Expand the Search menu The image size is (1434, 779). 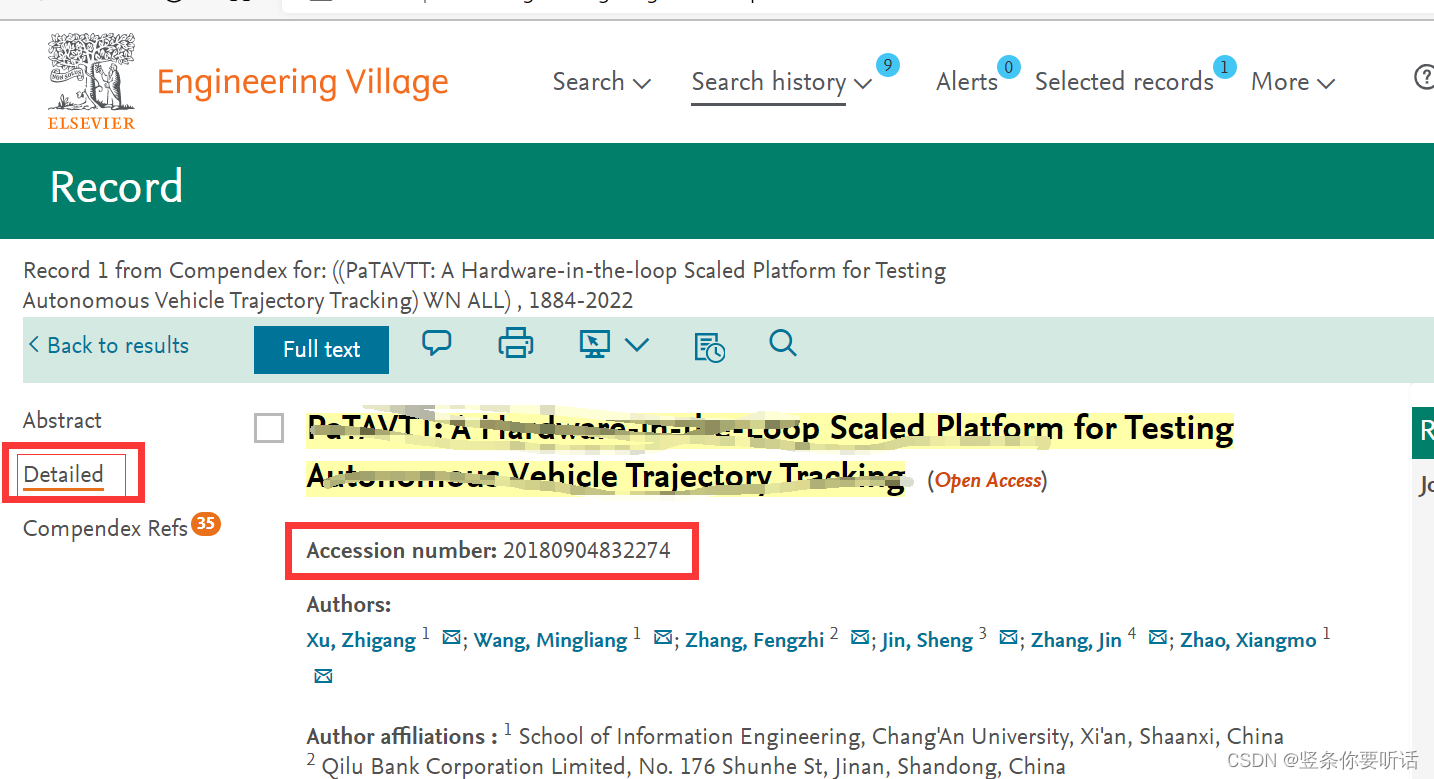tap(602, 82)
